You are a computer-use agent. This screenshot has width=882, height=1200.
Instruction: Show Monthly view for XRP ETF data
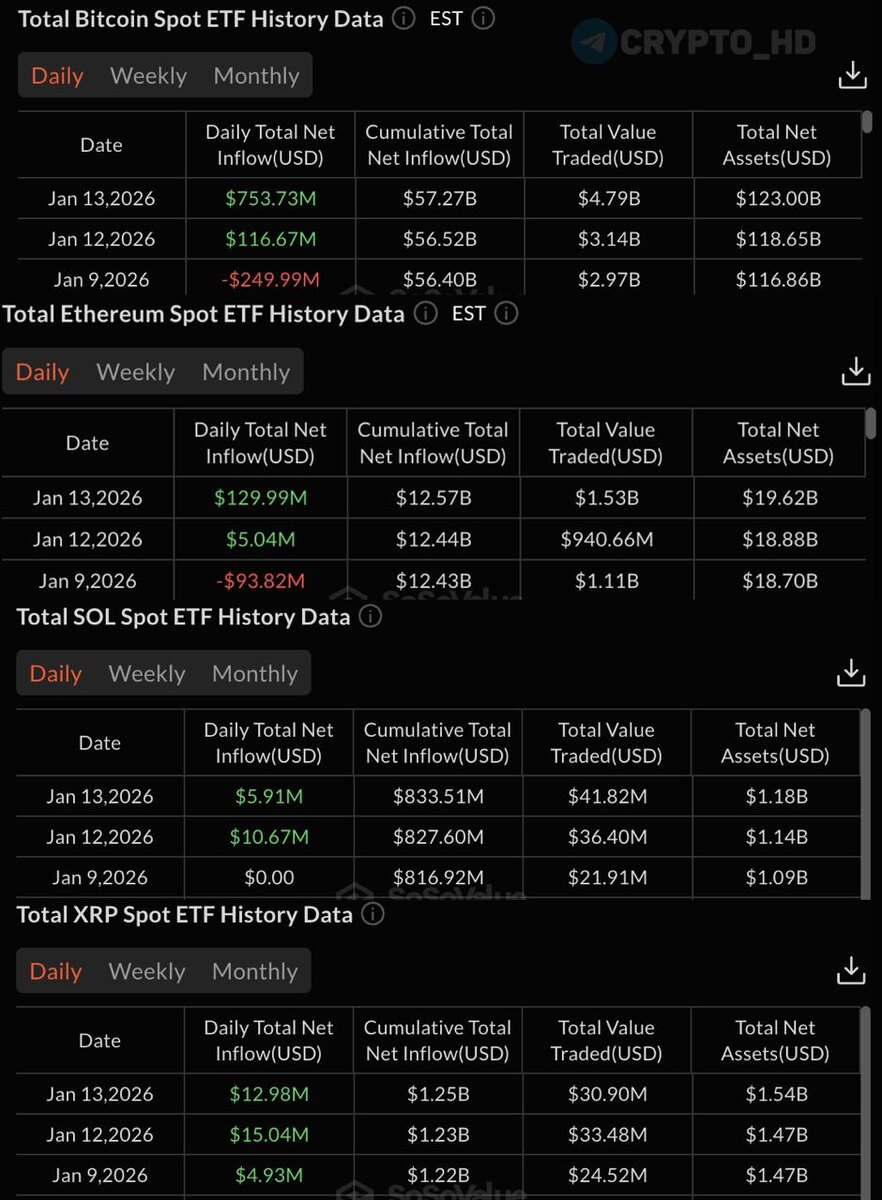[255, 971]
